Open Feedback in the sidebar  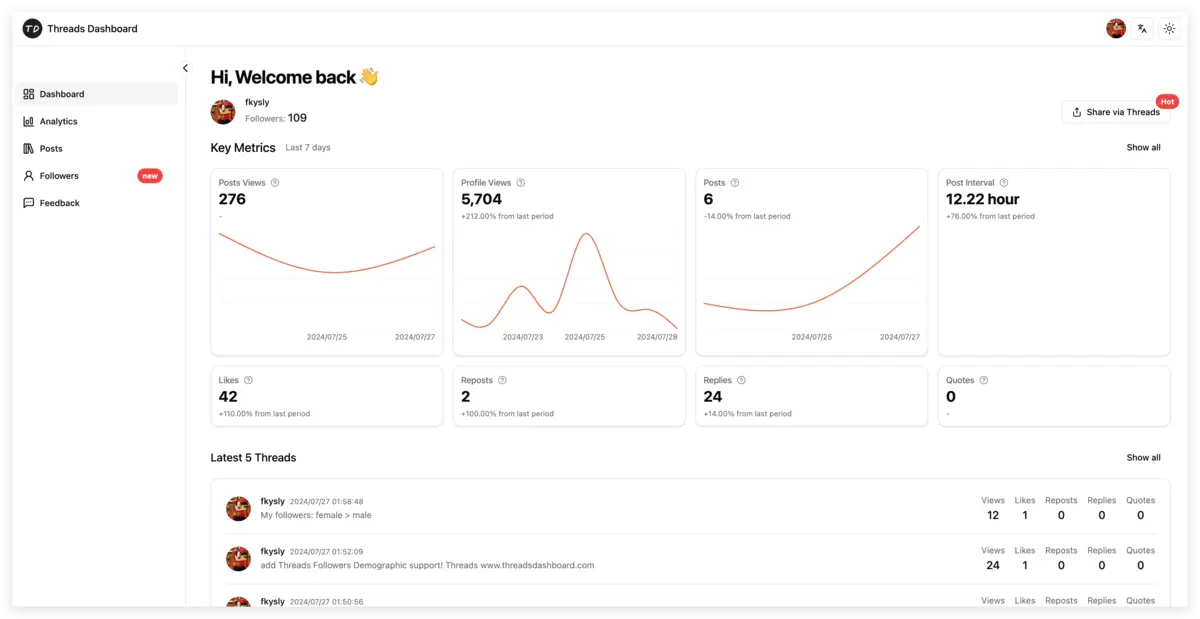98,203
